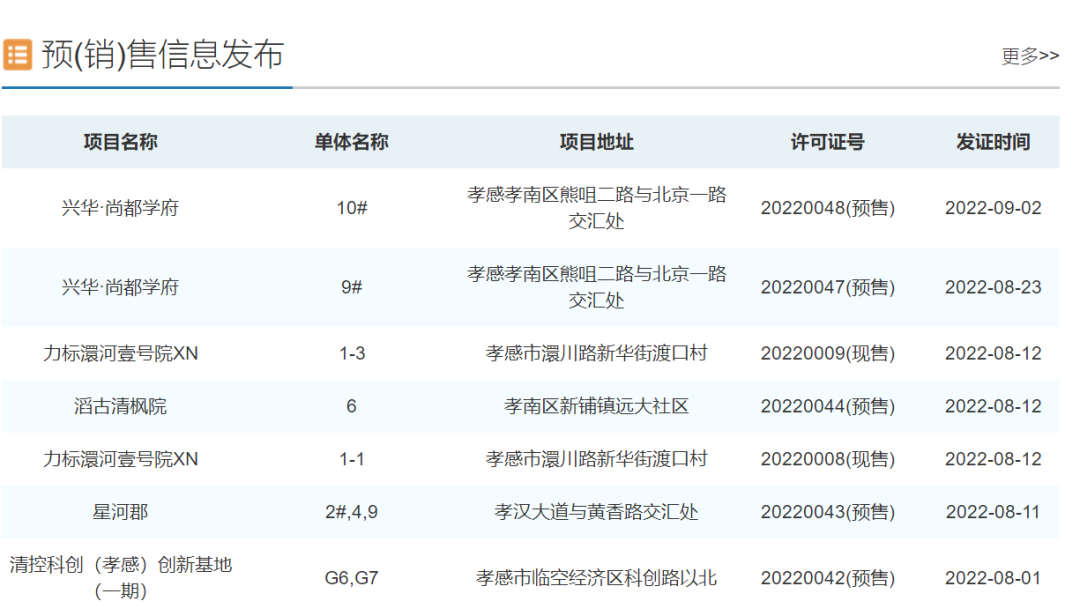Click the 单体名称 column header
The image size is (1080, 616).
coord(351,142)
